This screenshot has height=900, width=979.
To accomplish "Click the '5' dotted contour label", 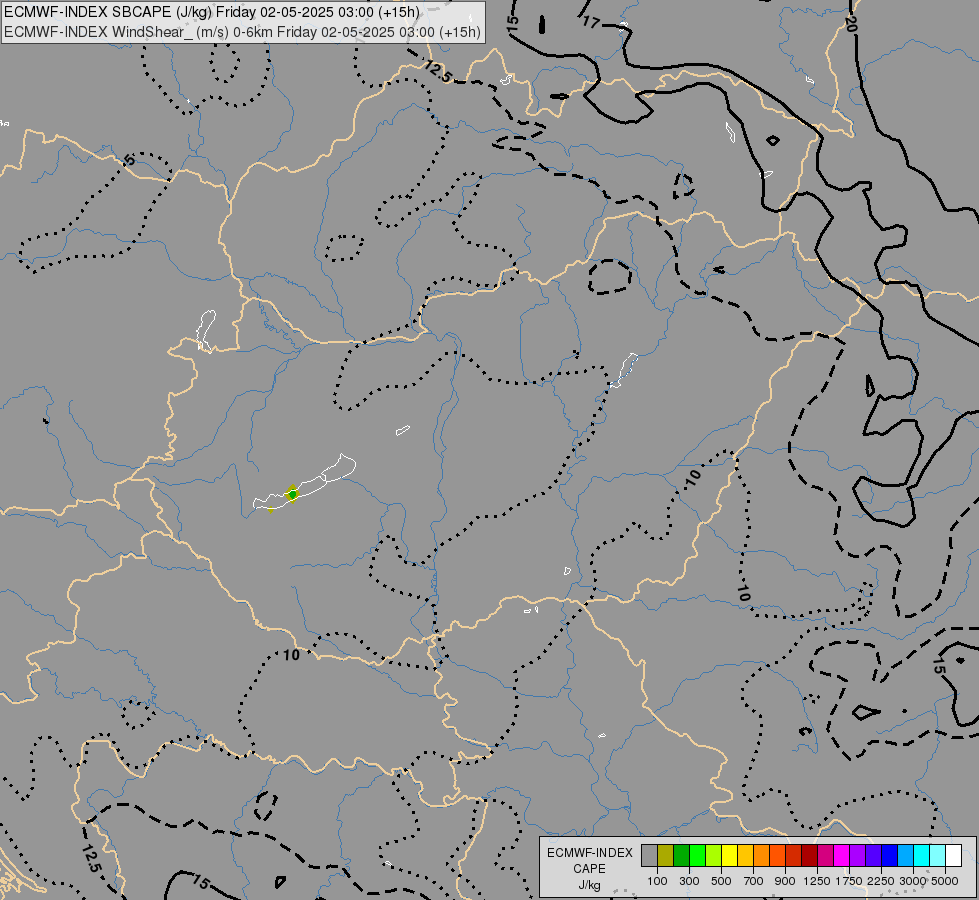I will (129, 161).
